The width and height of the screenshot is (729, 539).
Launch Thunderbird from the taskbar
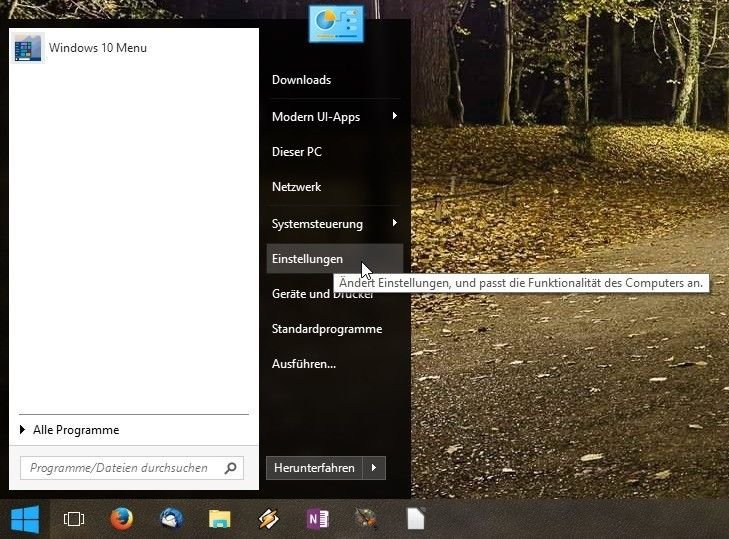(x=171, y=519)
